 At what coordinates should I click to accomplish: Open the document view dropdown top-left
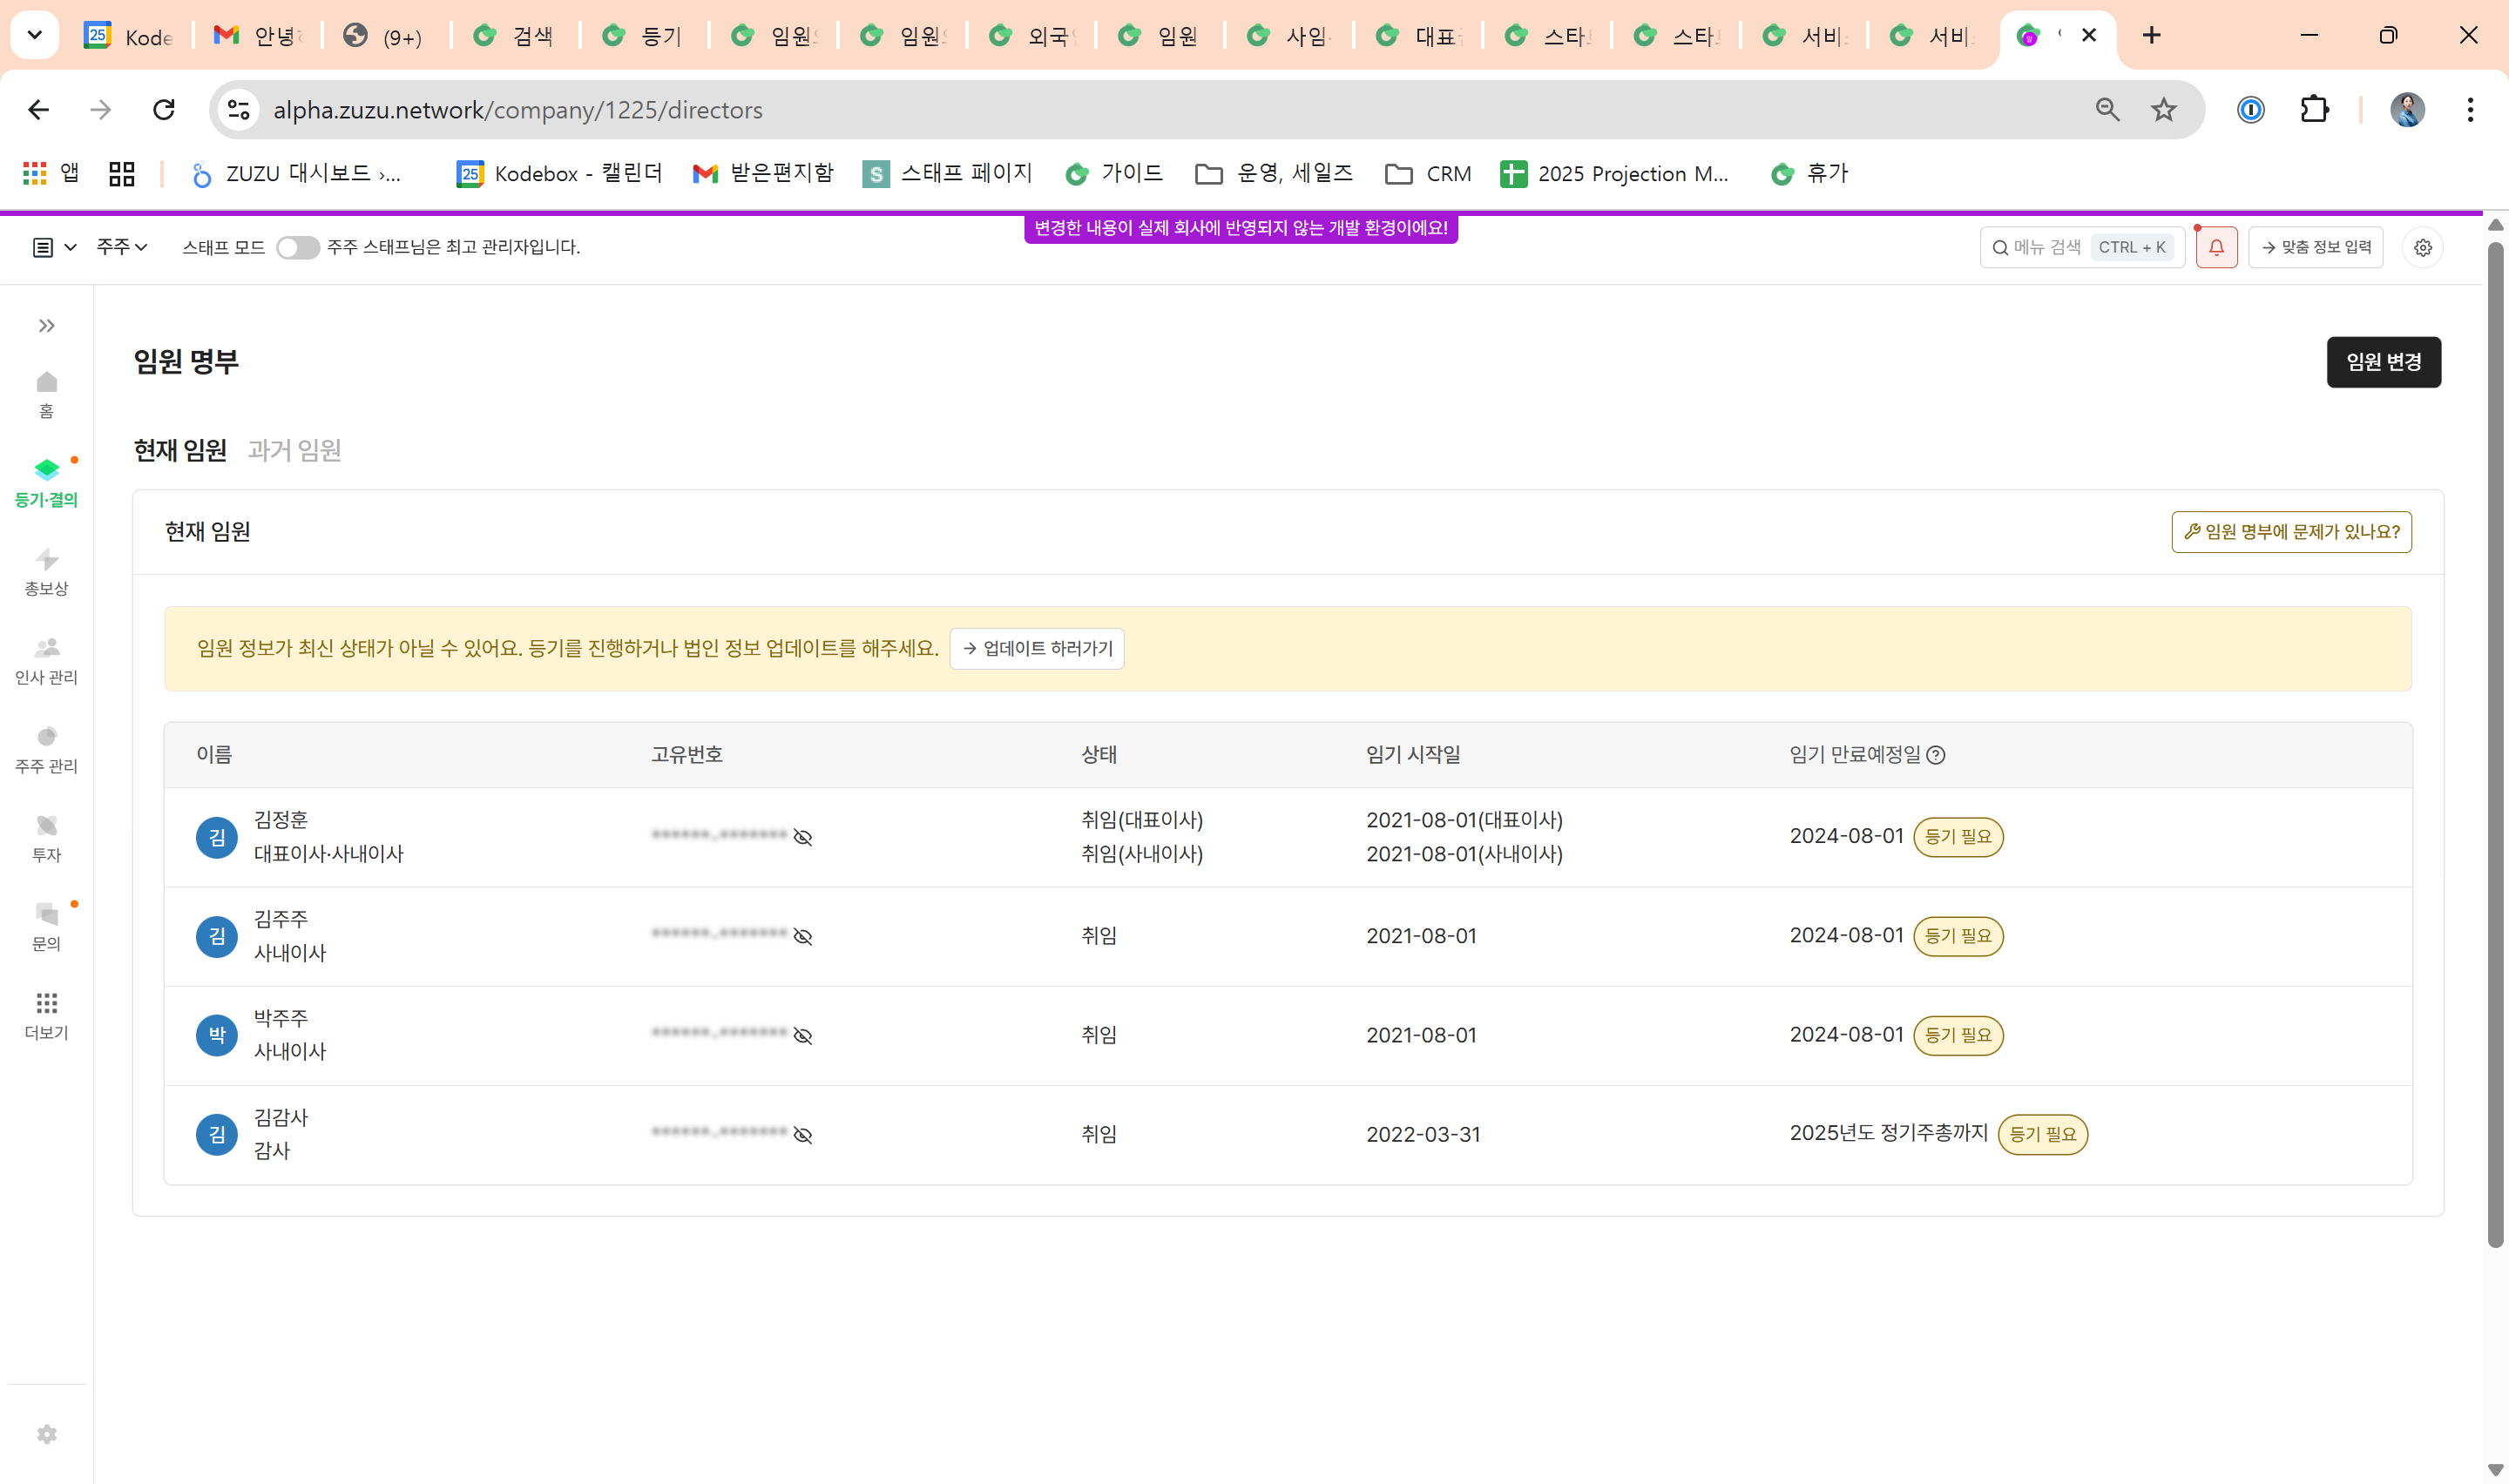point(52,247)
